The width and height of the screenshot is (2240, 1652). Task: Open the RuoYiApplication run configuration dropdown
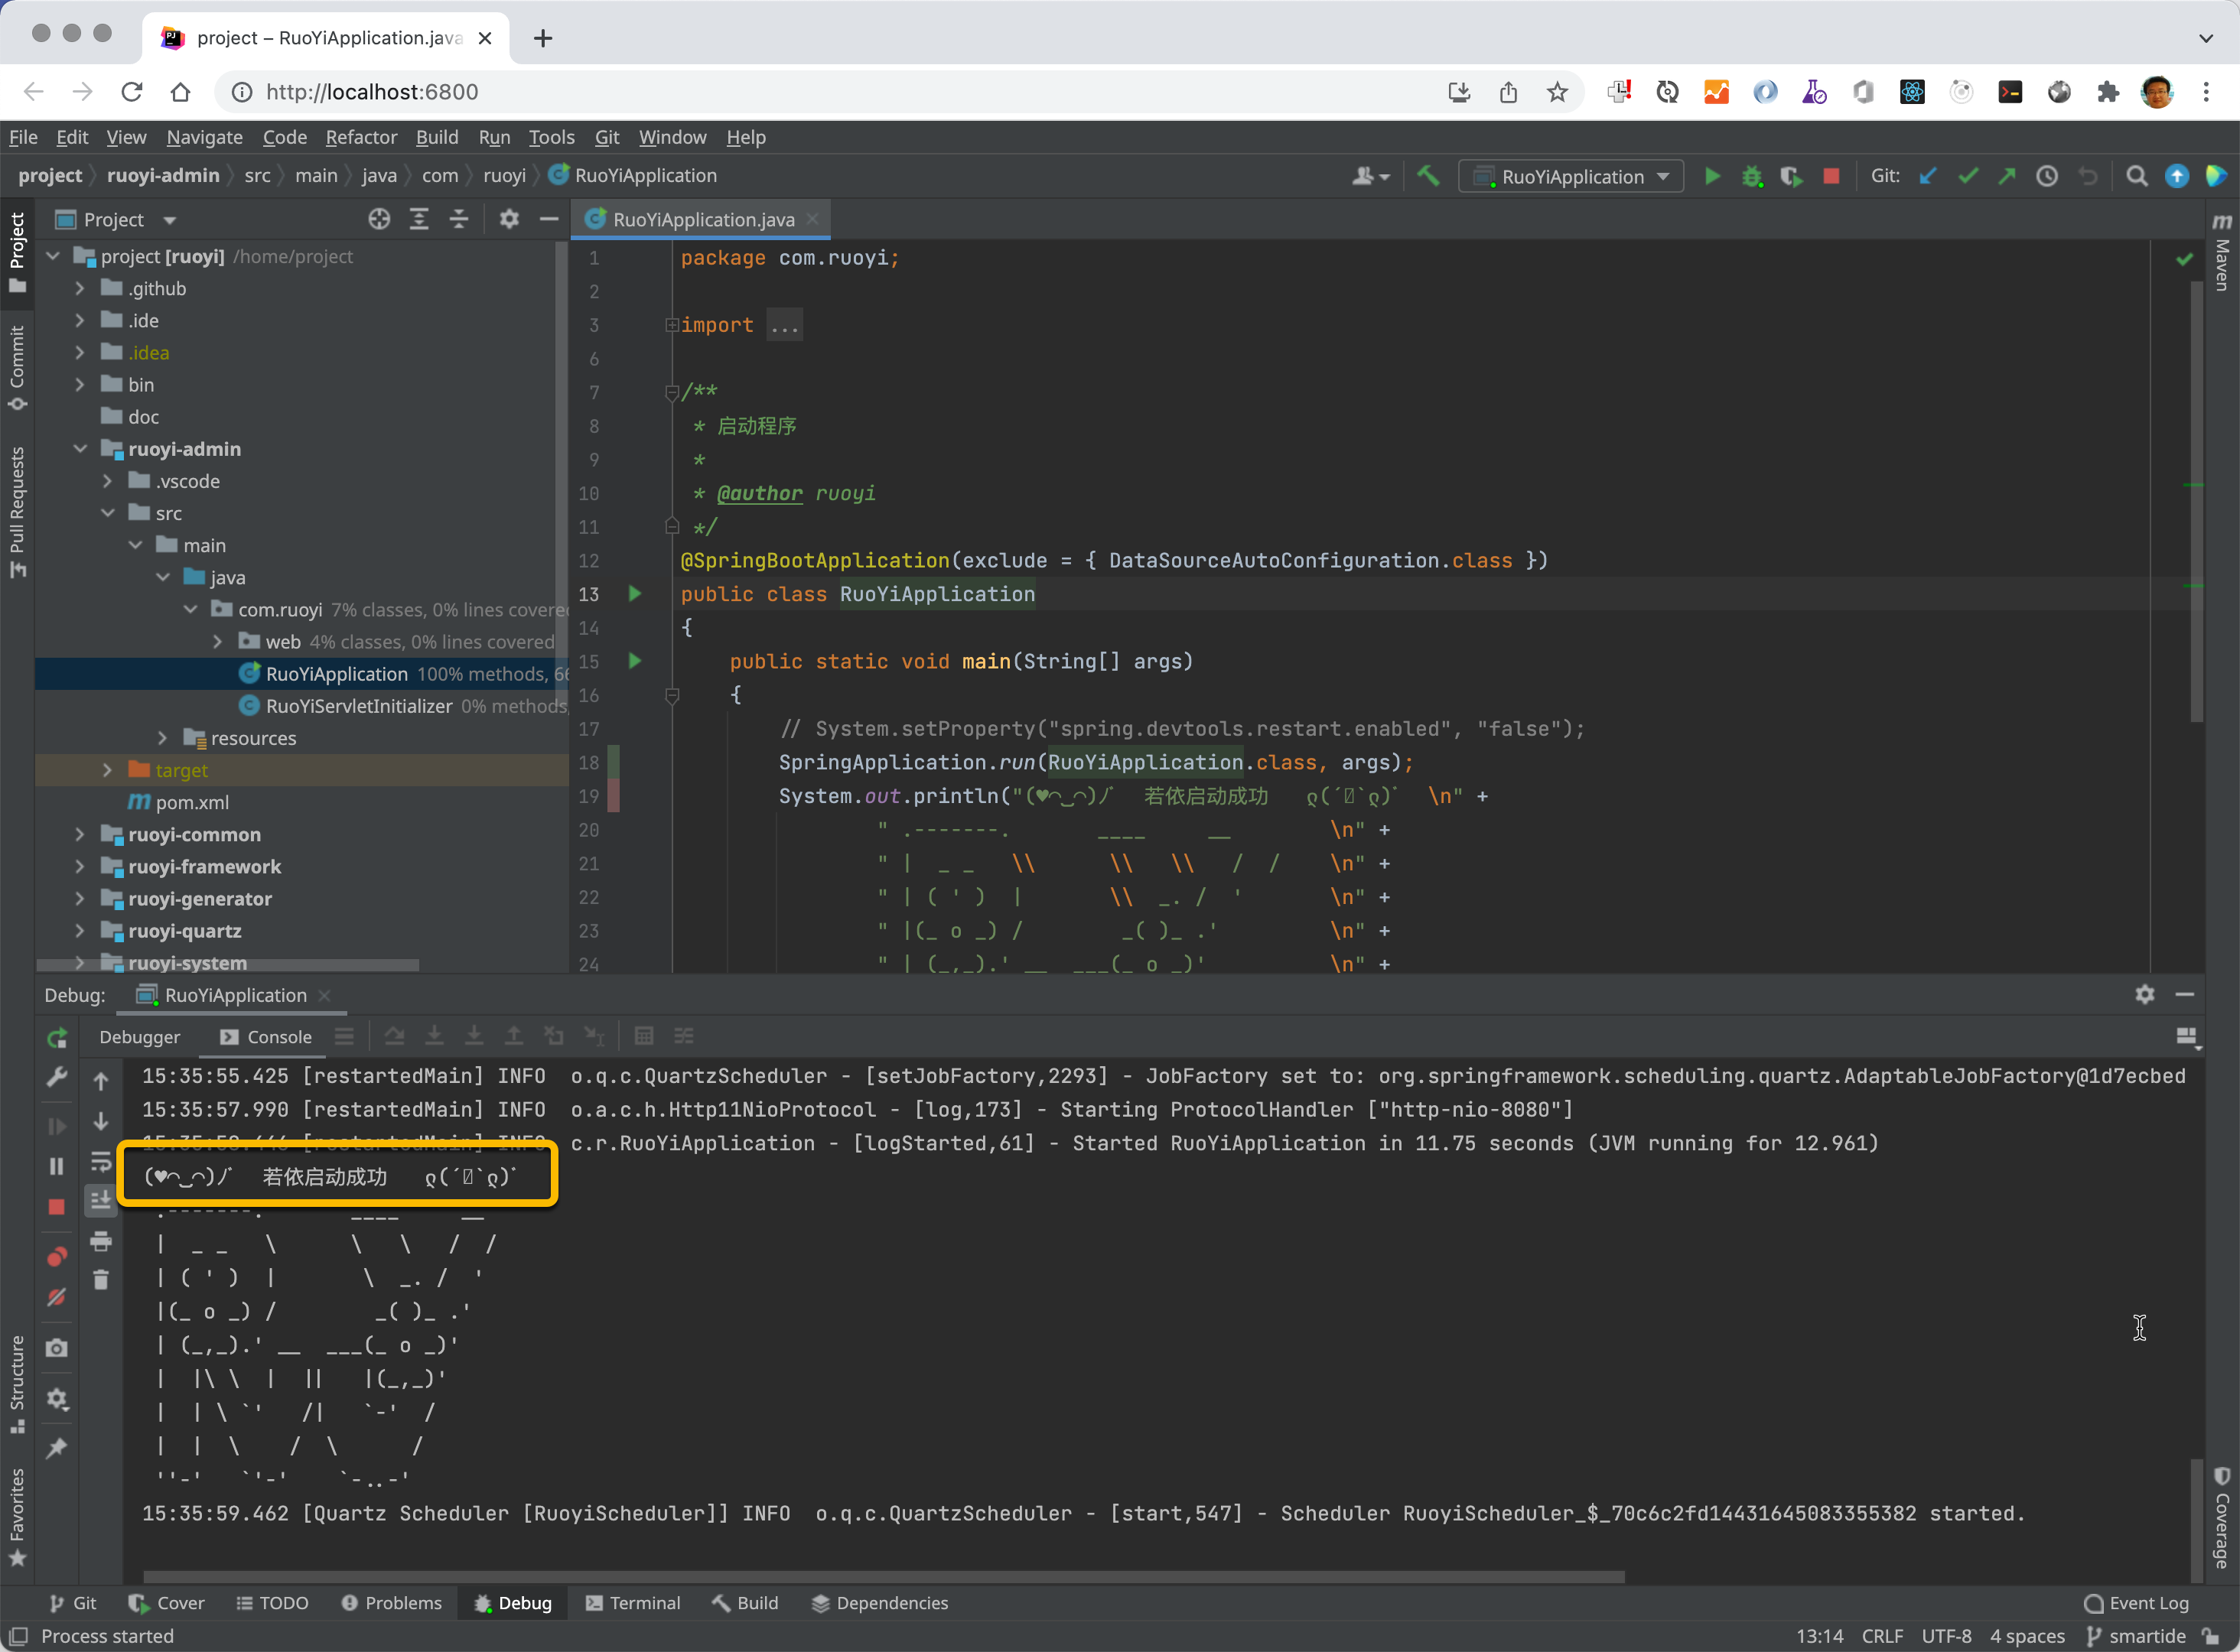click(x=1571, y=176)
